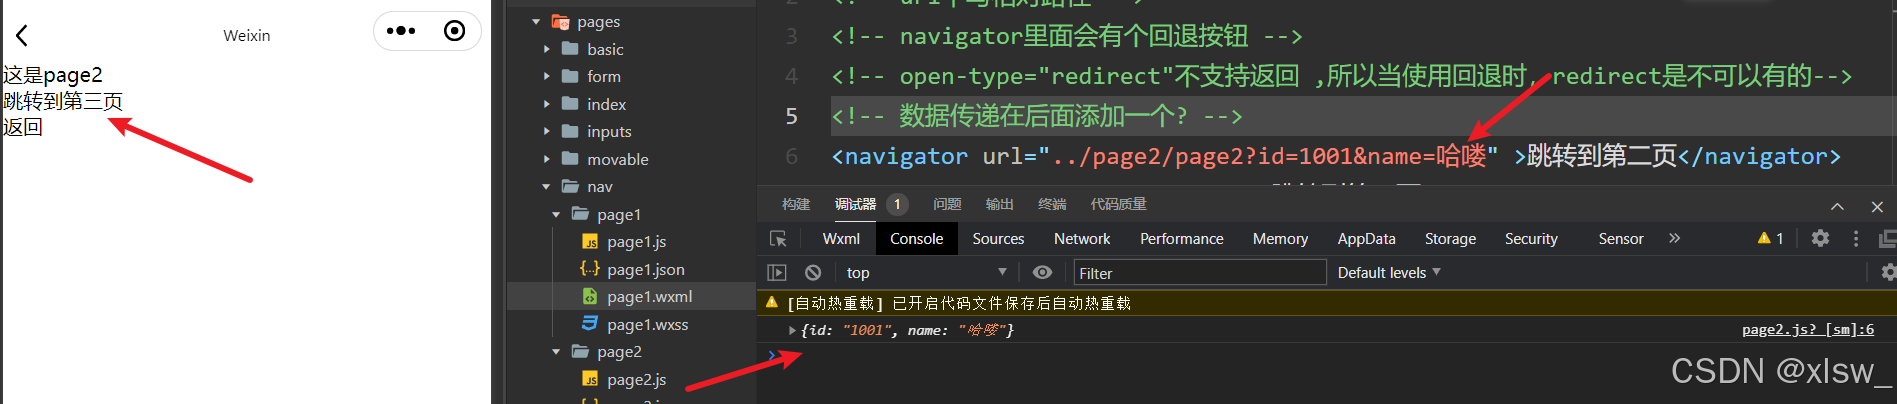Expand the index folder
The width and height of the screenshot is (1897, 404).
(x=546, y=104)
